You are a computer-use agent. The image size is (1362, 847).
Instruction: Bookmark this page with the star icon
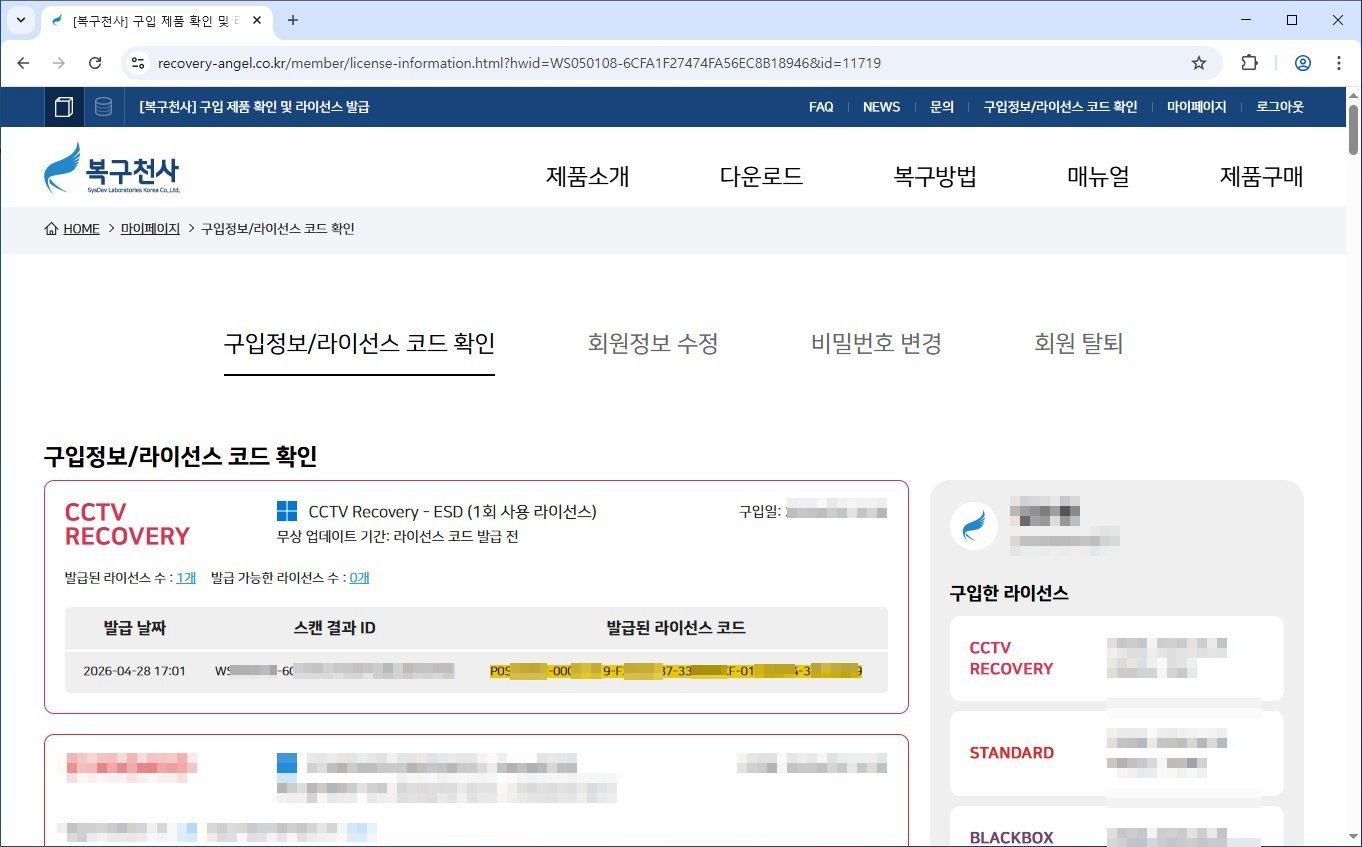click(x=1198, y=63)
